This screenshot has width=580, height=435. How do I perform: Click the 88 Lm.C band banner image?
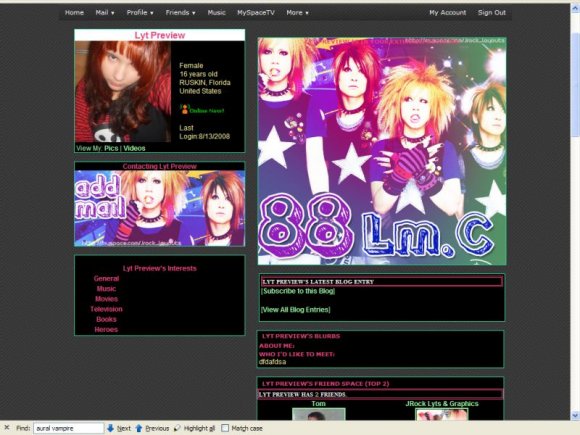pyautogui.click(x=382, y=151)
